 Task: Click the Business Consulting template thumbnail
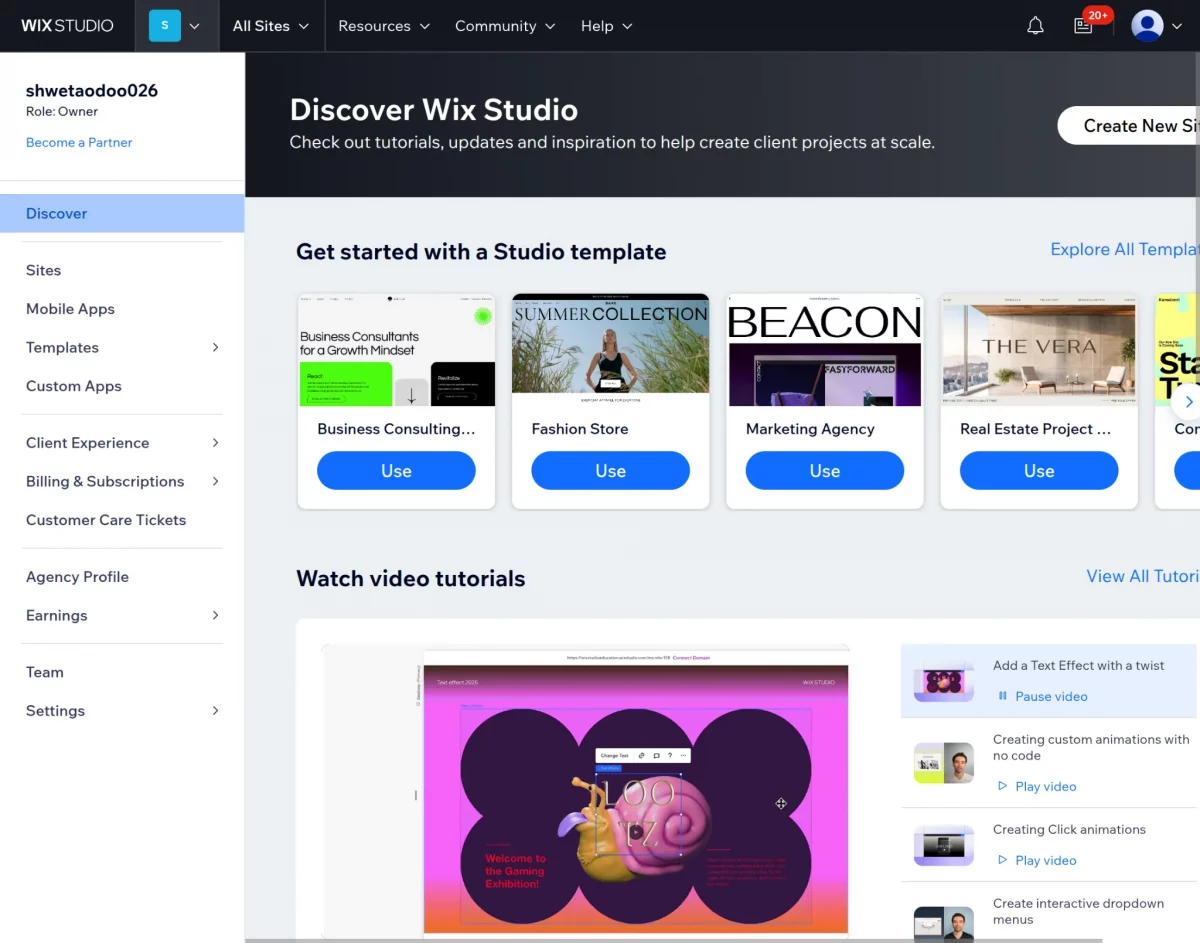pos(396,349)
